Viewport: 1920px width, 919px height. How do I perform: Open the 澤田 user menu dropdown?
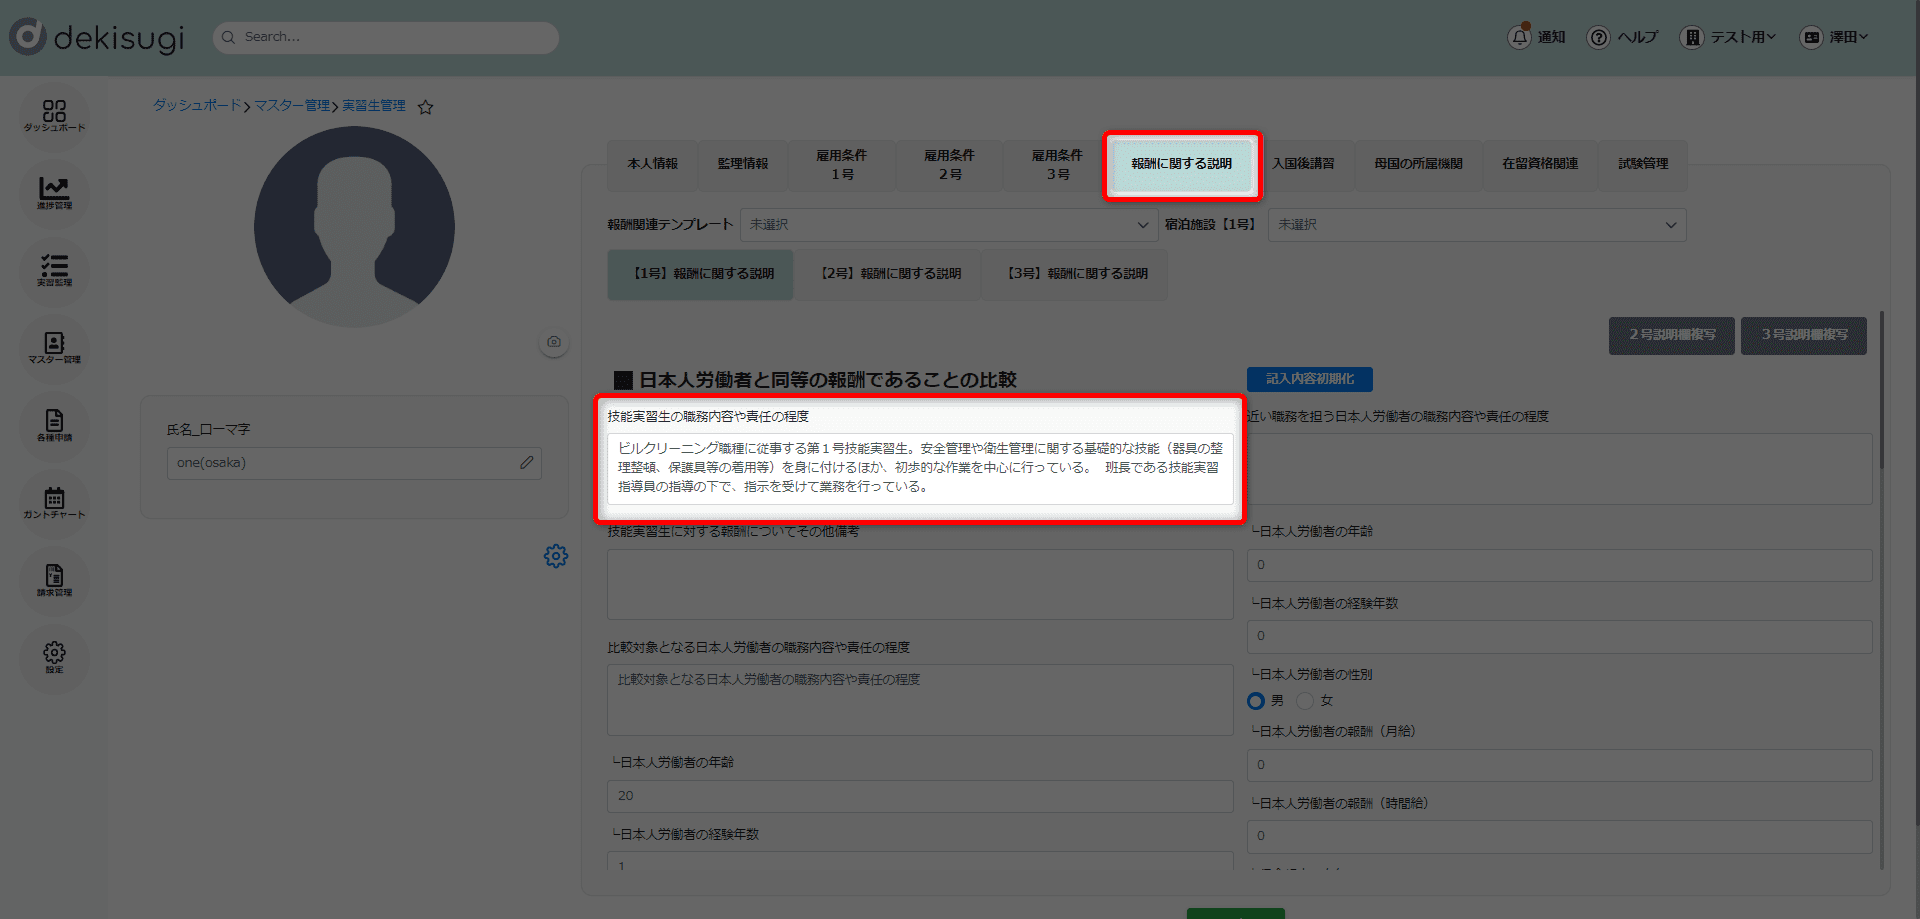(1834, 37)
